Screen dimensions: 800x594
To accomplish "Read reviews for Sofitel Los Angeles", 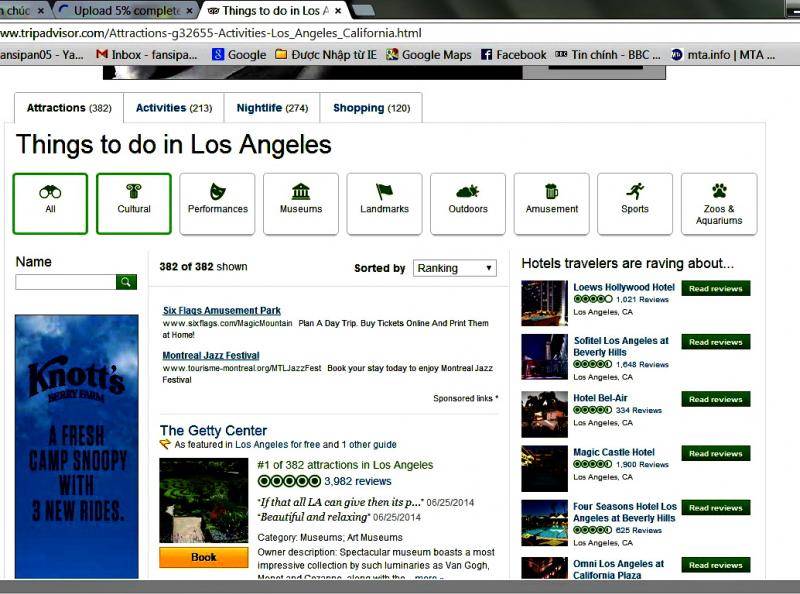I will (715, 342).
